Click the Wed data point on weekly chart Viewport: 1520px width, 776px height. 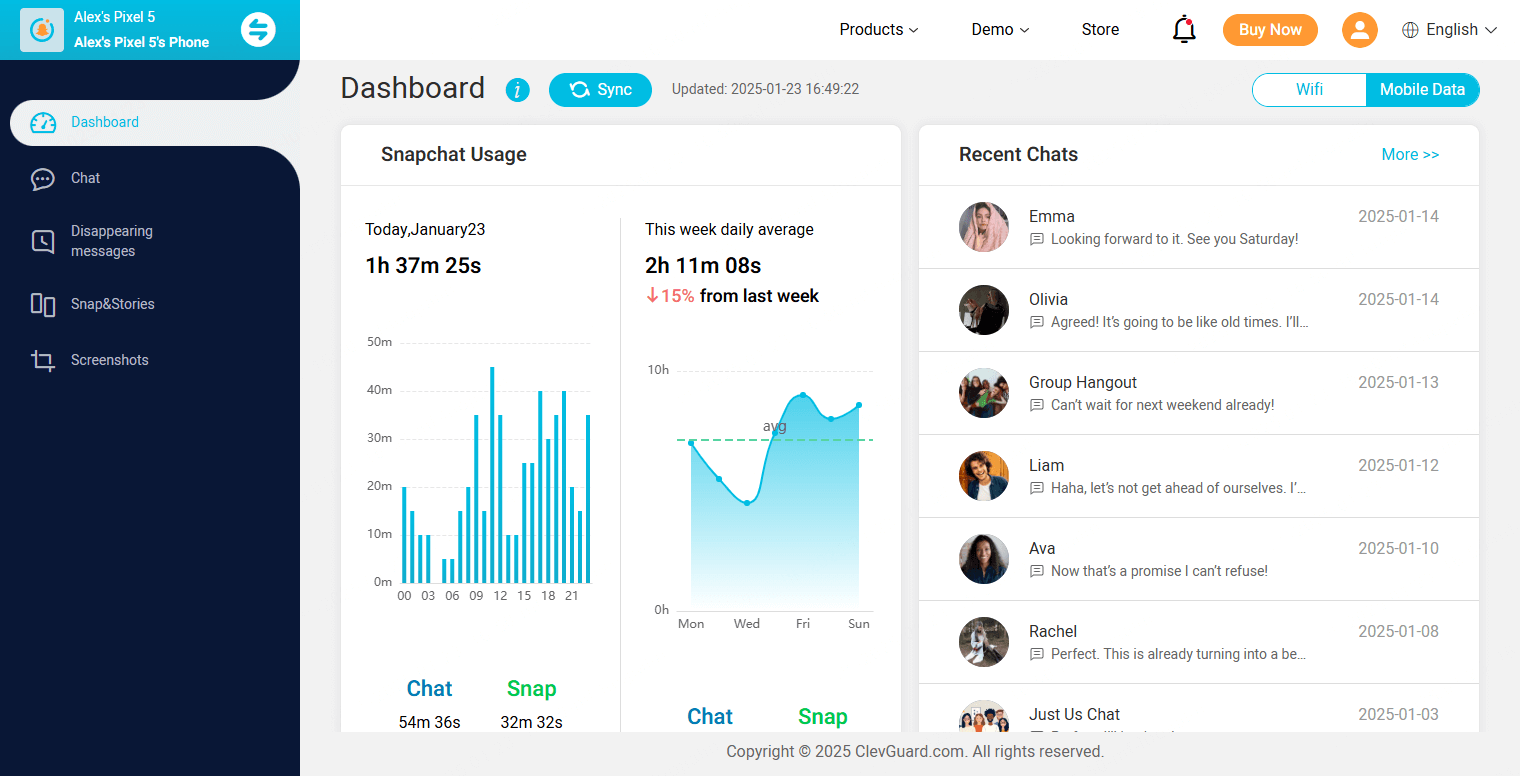(746, 502)
